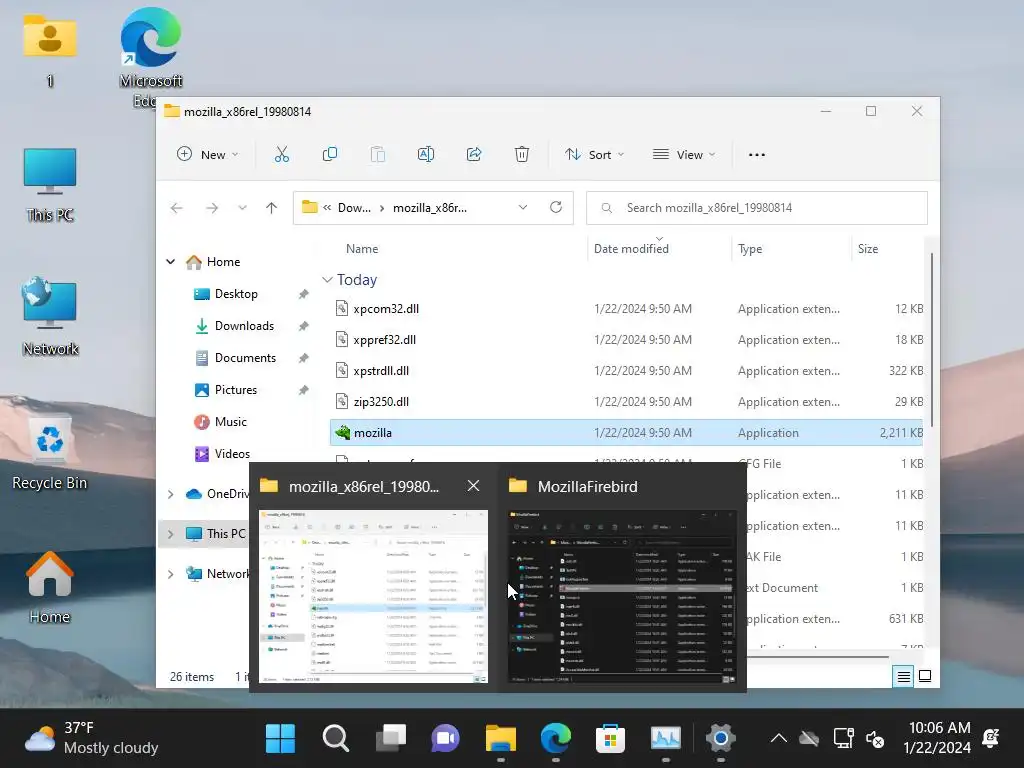This screenshot has width=1024, height=768.
Task: Select the xpstrdll.dll file
Action: point(626,371)
